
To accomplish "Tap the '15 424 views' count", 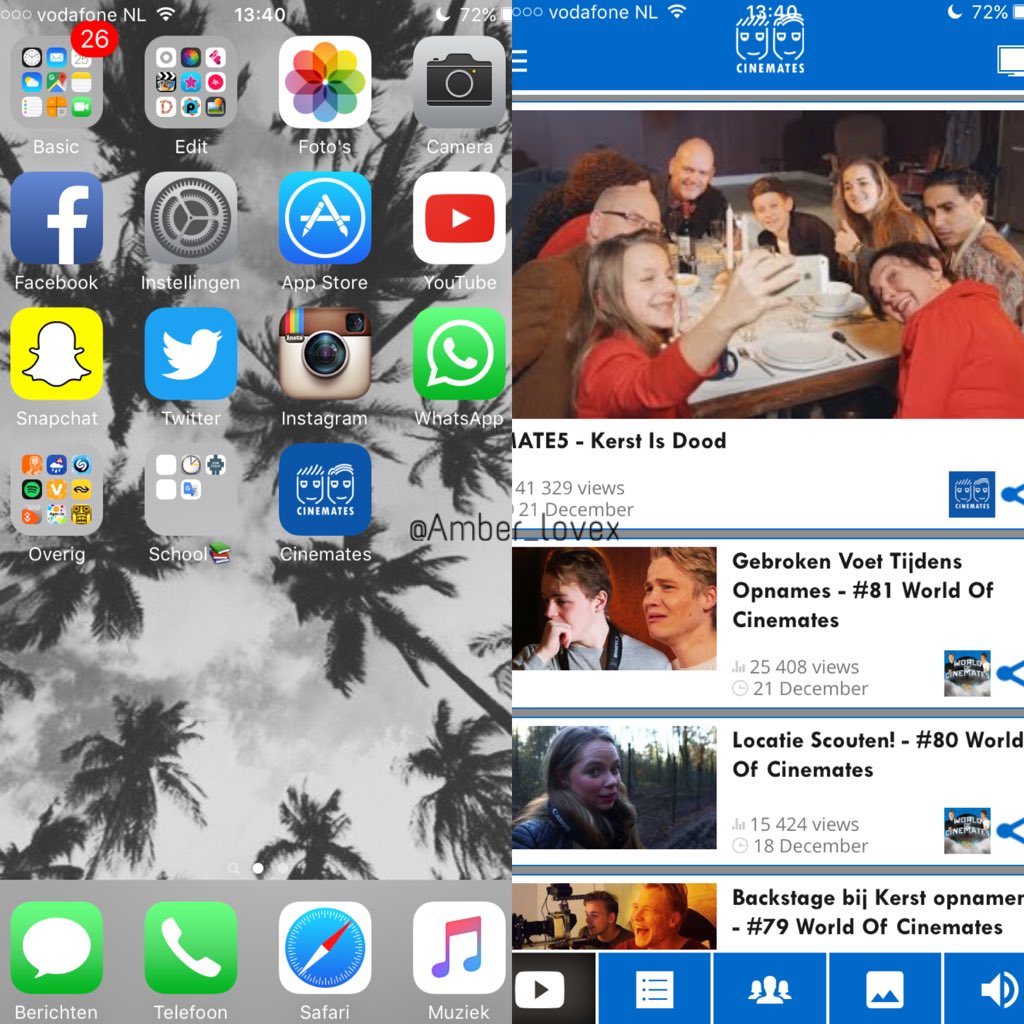I will point(804,824).
